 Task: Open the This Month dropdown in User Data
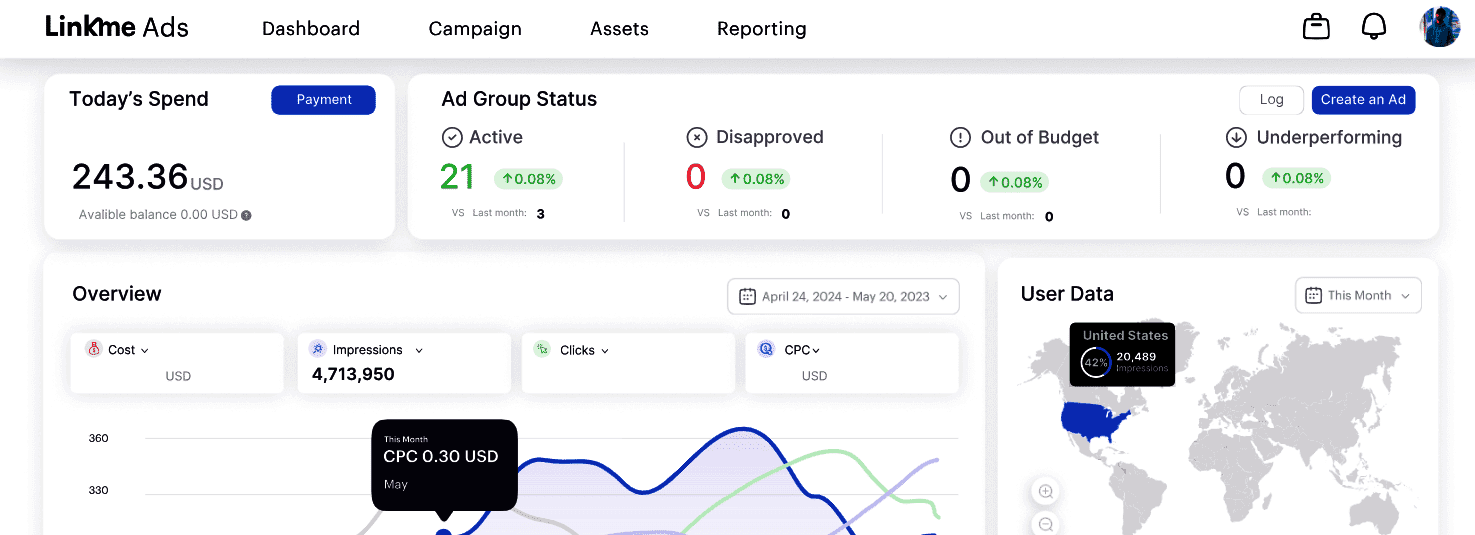tap(1358, 295)
